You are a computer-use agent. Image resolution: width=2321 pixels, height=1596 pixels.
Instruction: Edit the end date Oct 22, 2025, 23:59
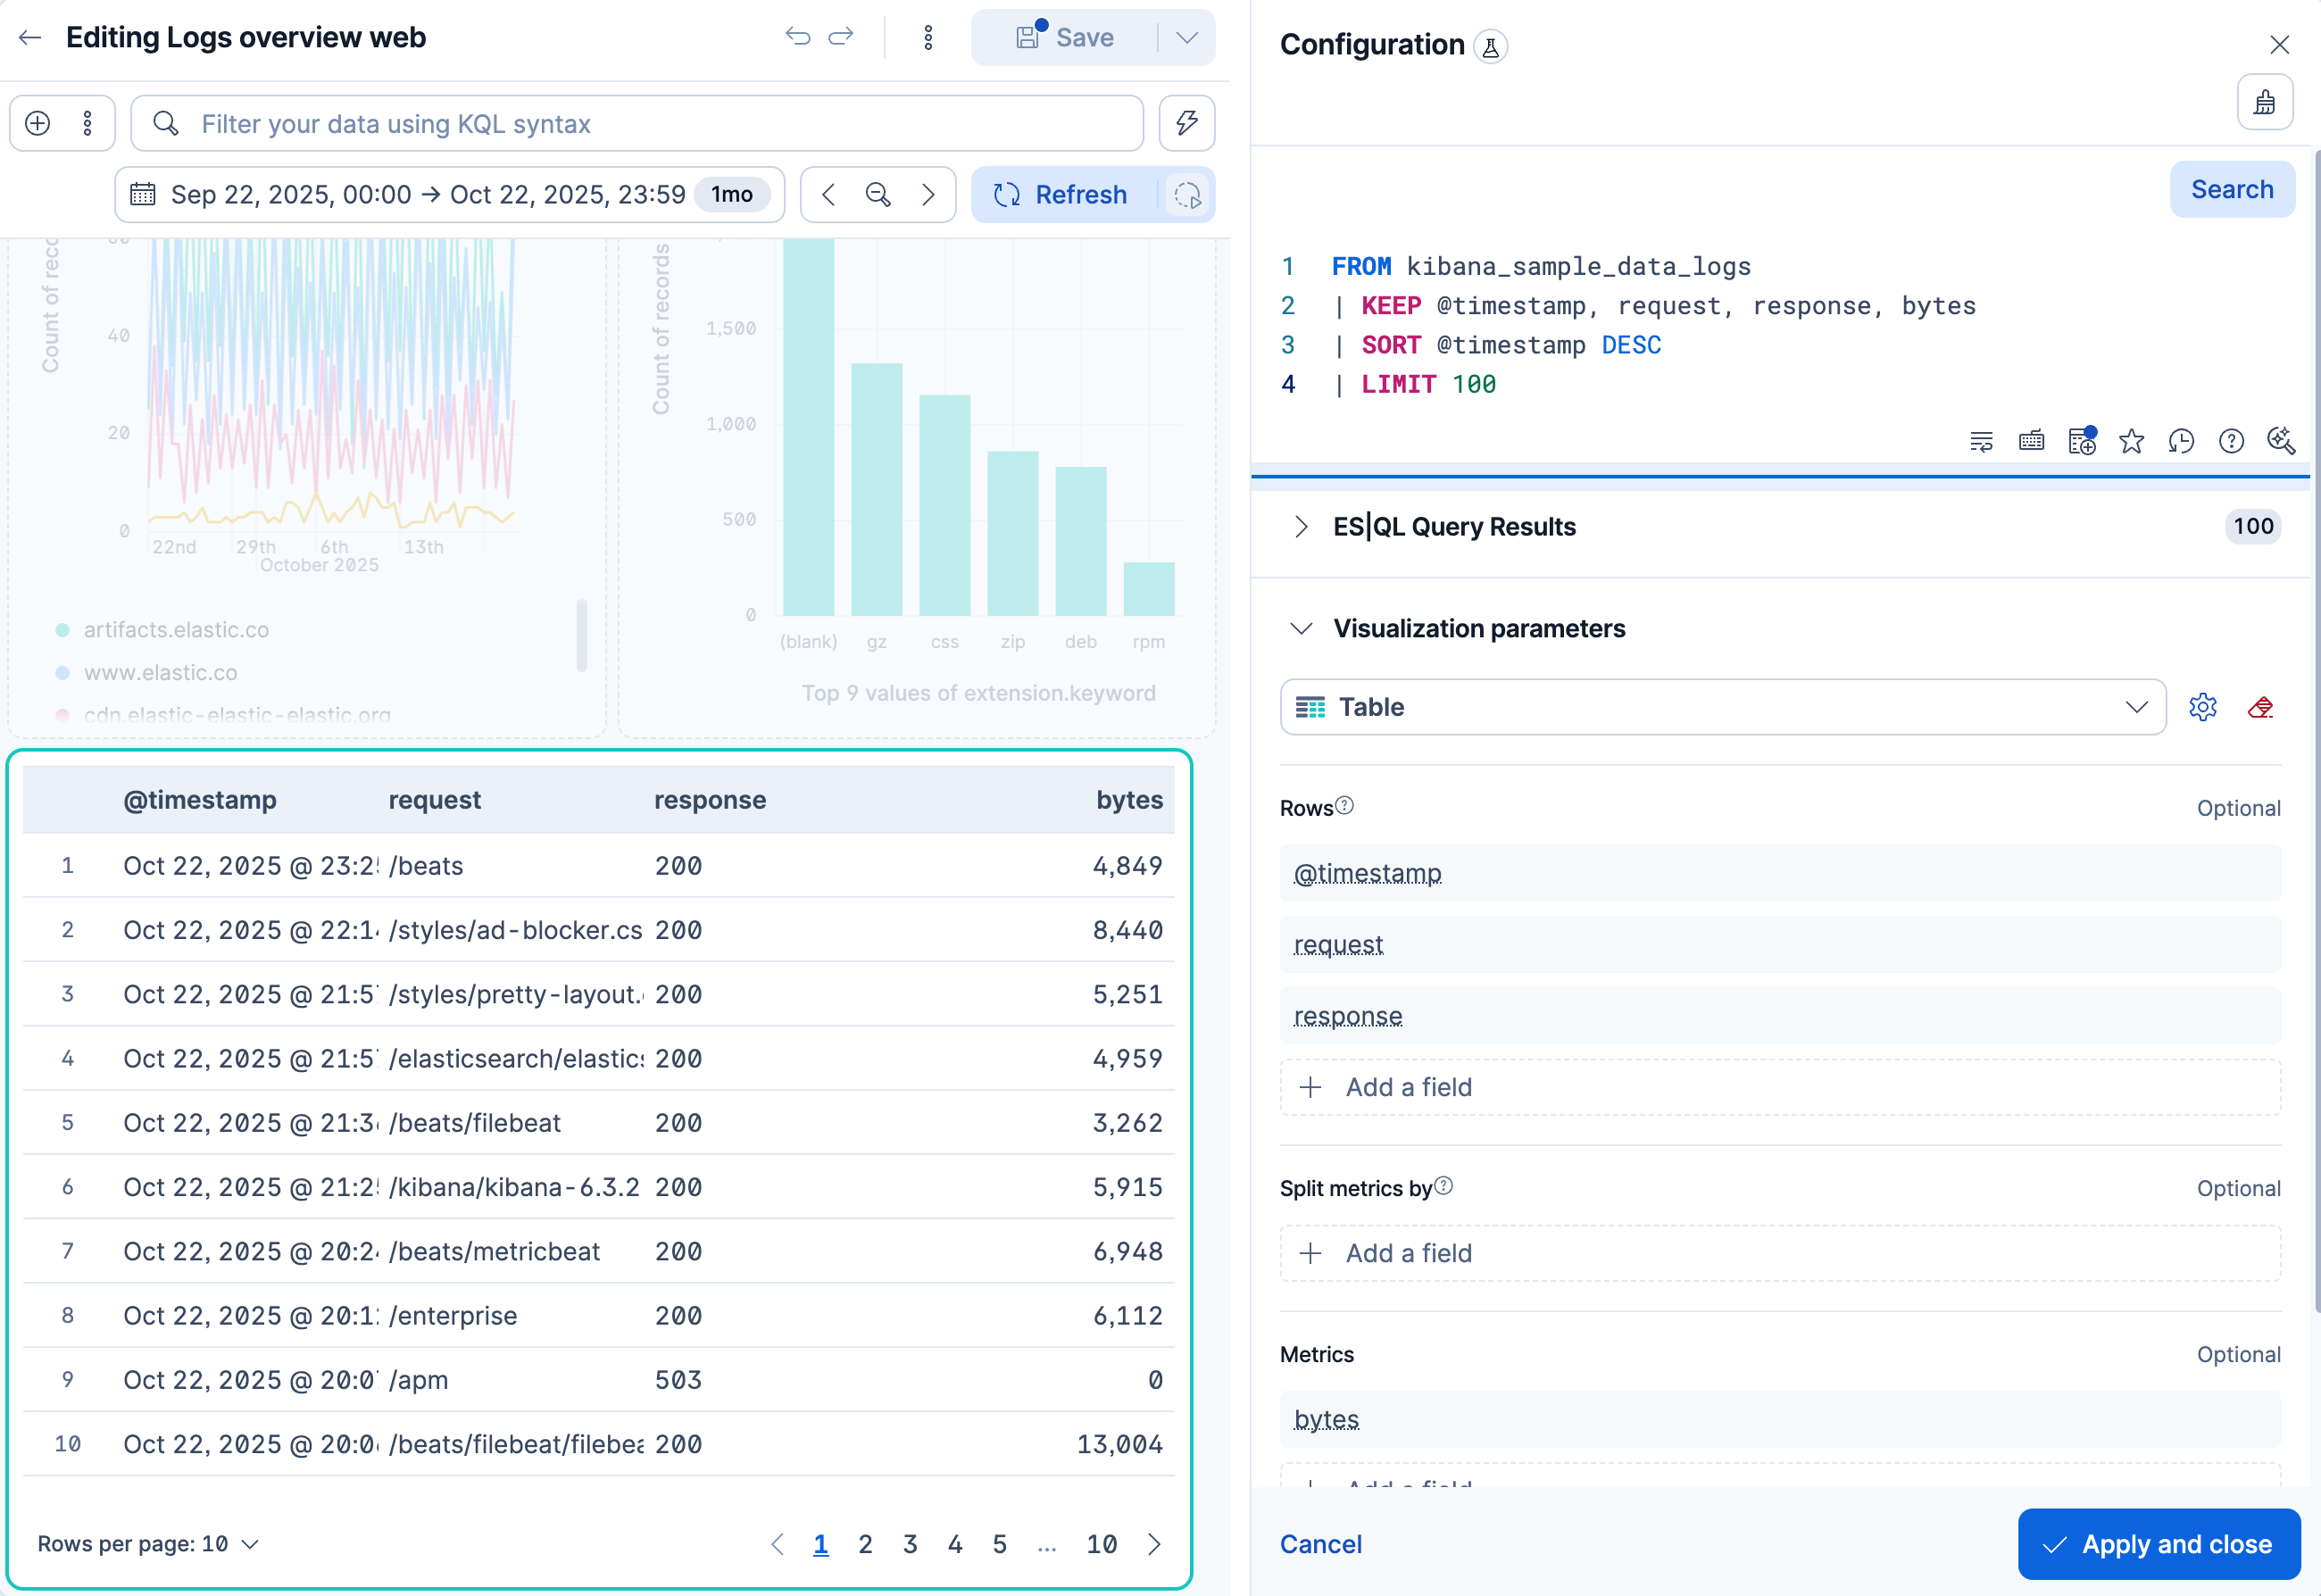point(568,194)
